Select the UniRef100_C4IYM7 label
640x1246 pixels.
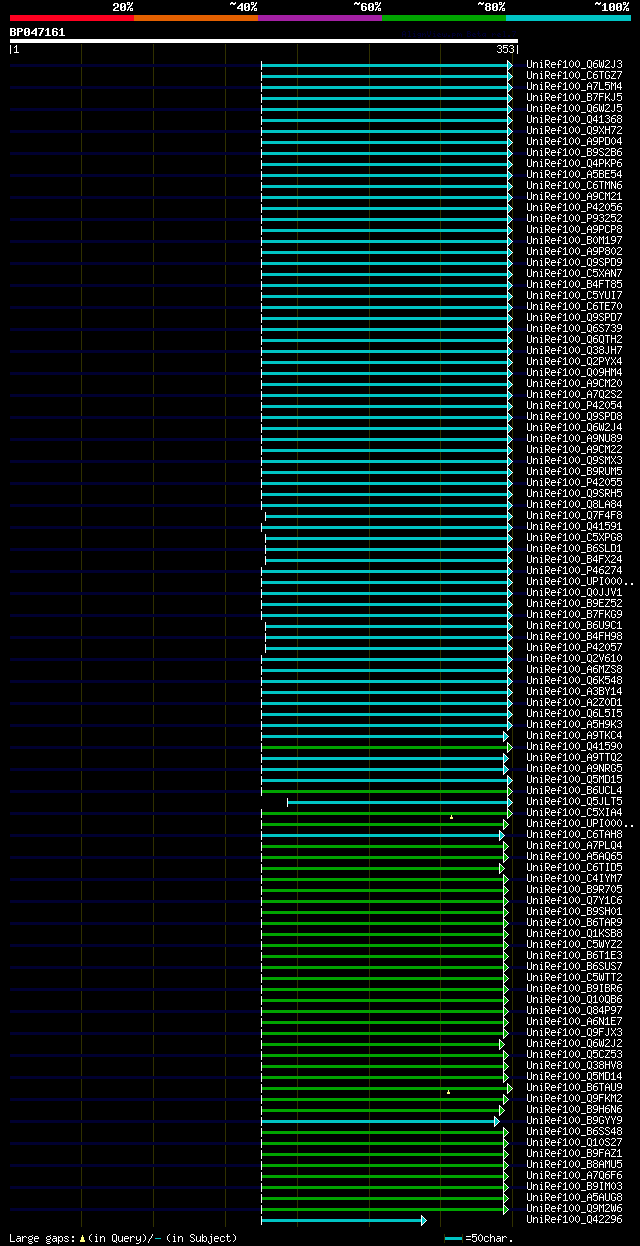(574, 878)
